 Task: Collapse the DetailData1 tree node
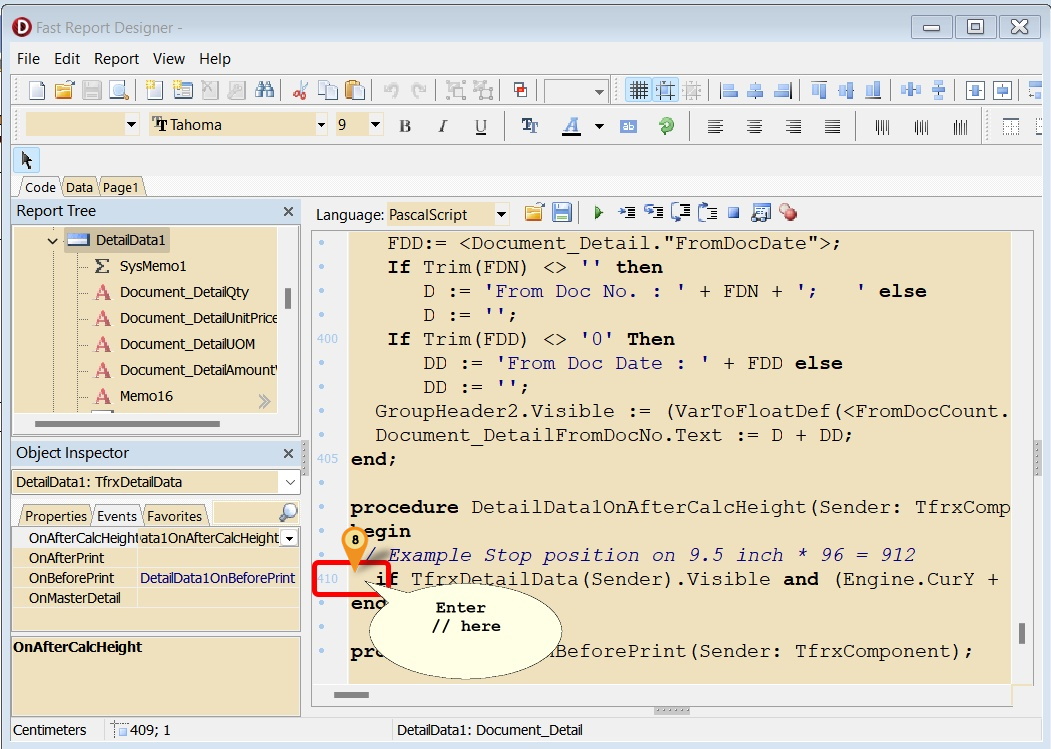tap(53, 240)
